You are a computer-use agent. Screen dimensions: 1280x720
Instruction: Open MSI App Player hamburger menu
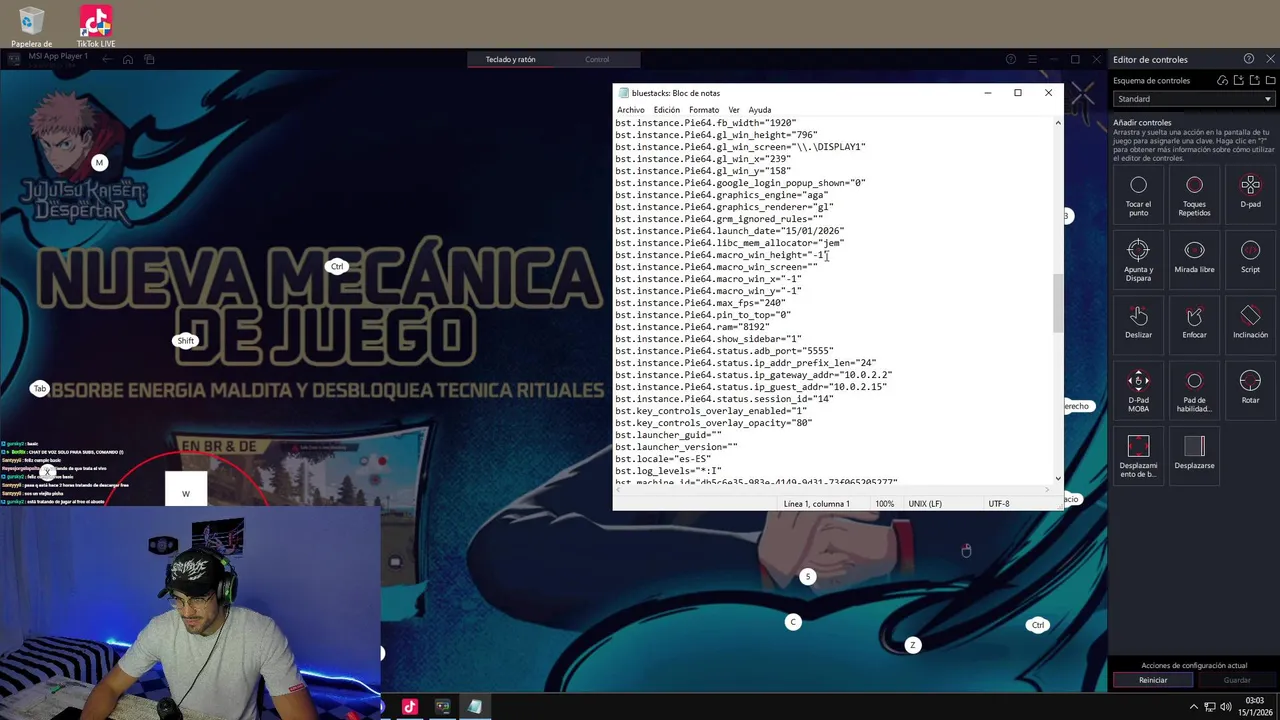point(1033,59)
